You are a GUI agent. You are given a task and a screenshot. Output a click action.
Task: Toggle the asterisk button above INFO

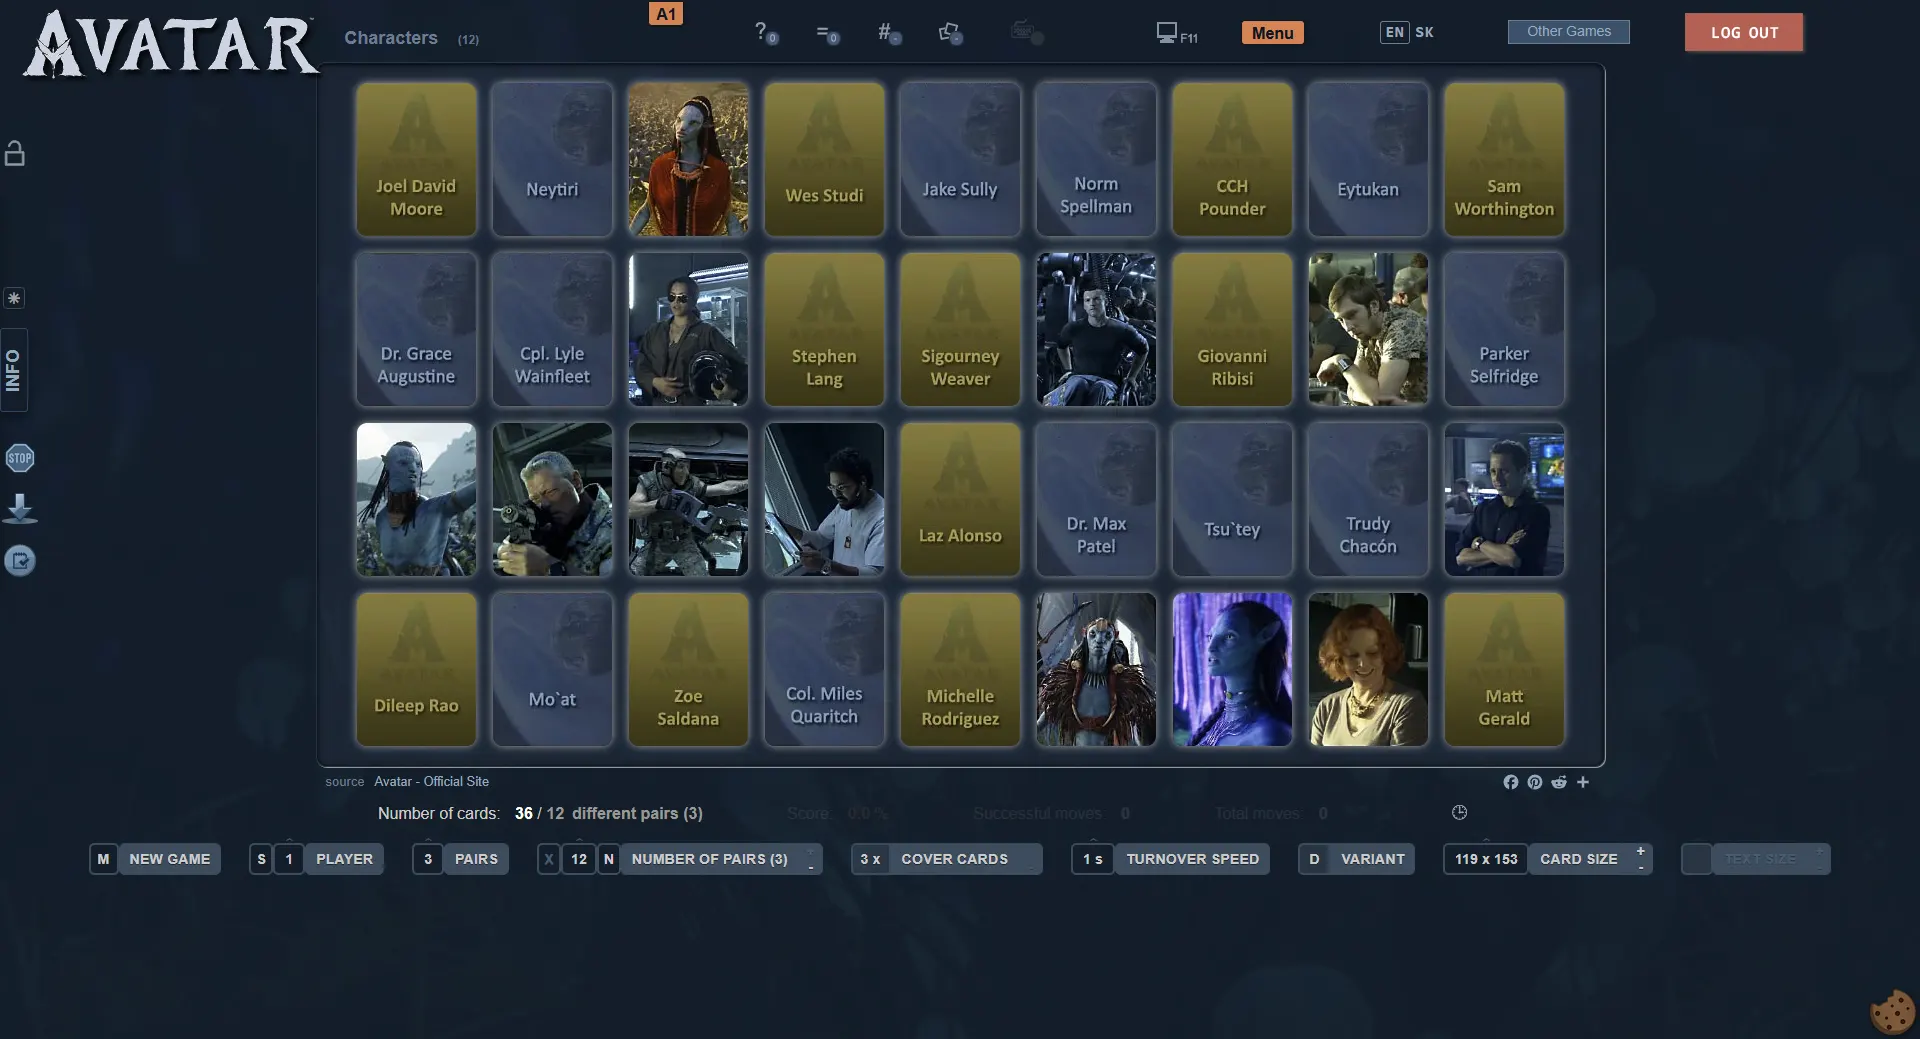coord(14,298)
